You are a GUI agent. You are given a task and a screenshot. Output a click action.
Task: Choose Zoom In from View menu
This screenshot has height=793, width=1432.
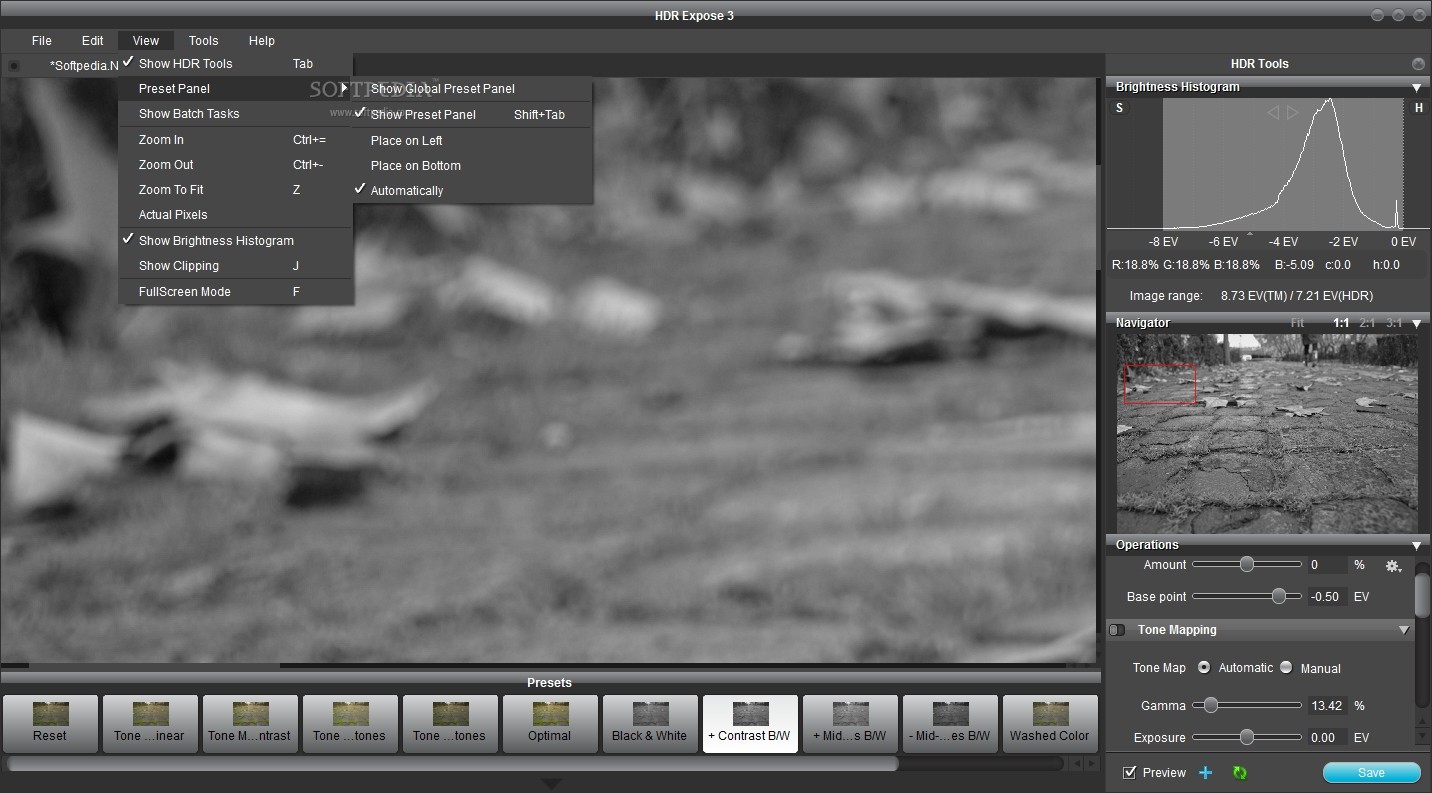point(235,140)
